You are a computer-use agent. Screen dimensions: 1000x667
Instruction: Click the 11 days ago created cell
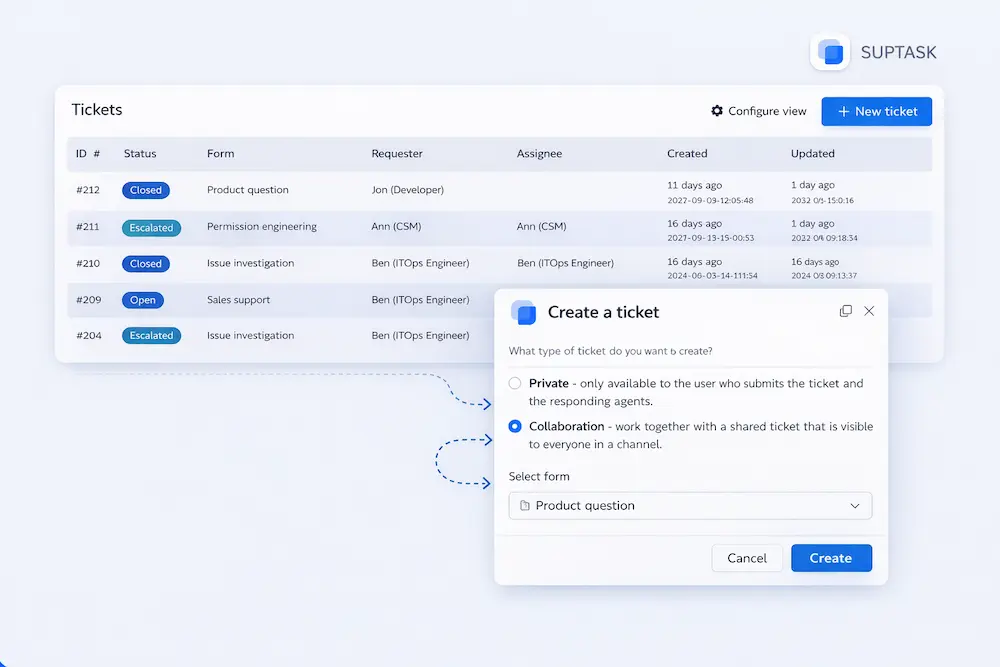695,185
